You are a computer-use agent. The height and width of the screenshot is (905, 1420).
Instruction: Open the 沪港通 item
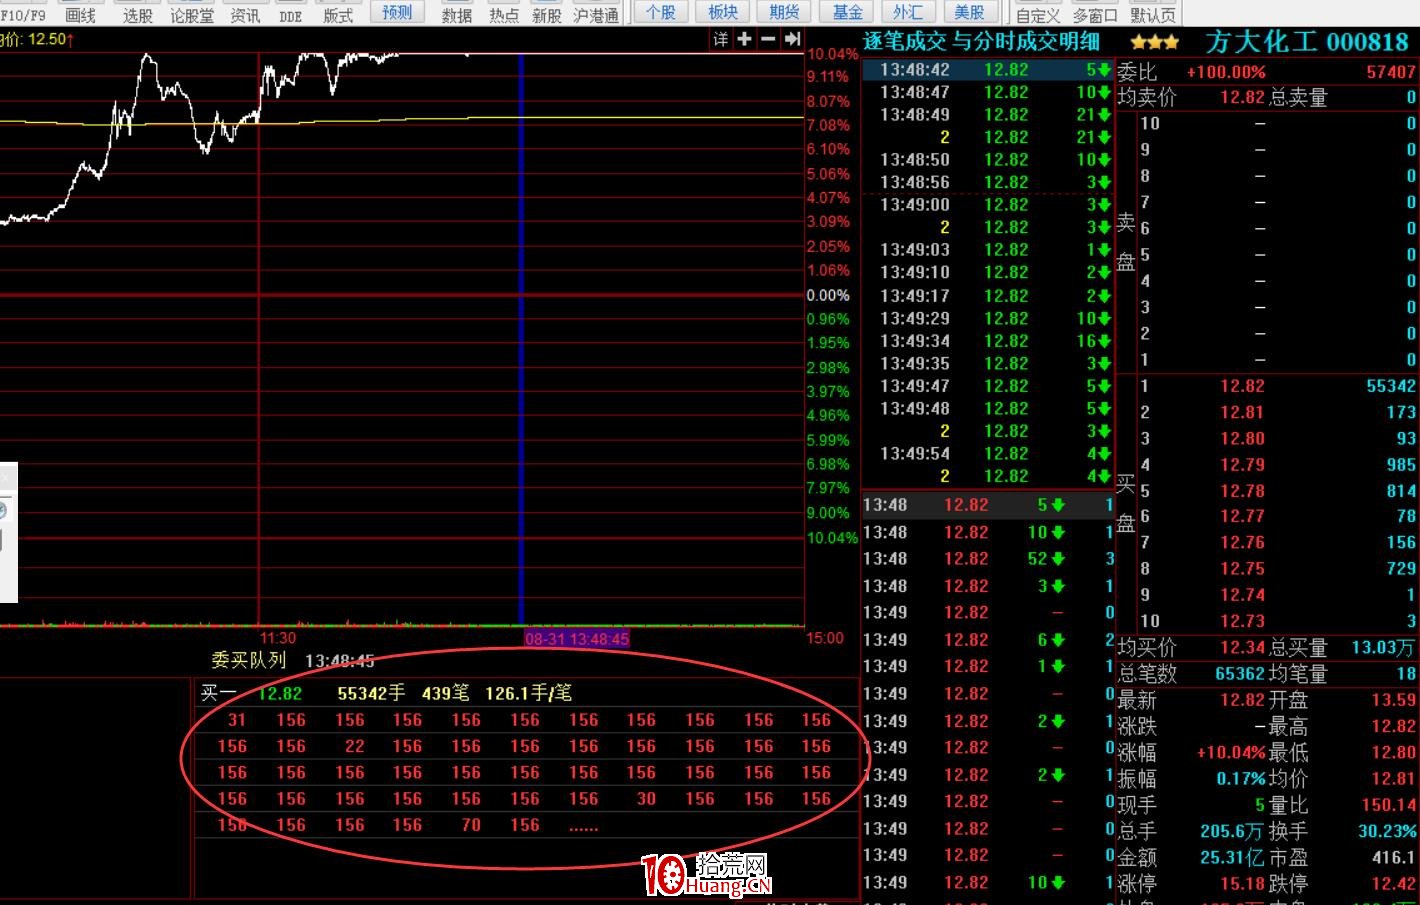coord(596,15)
